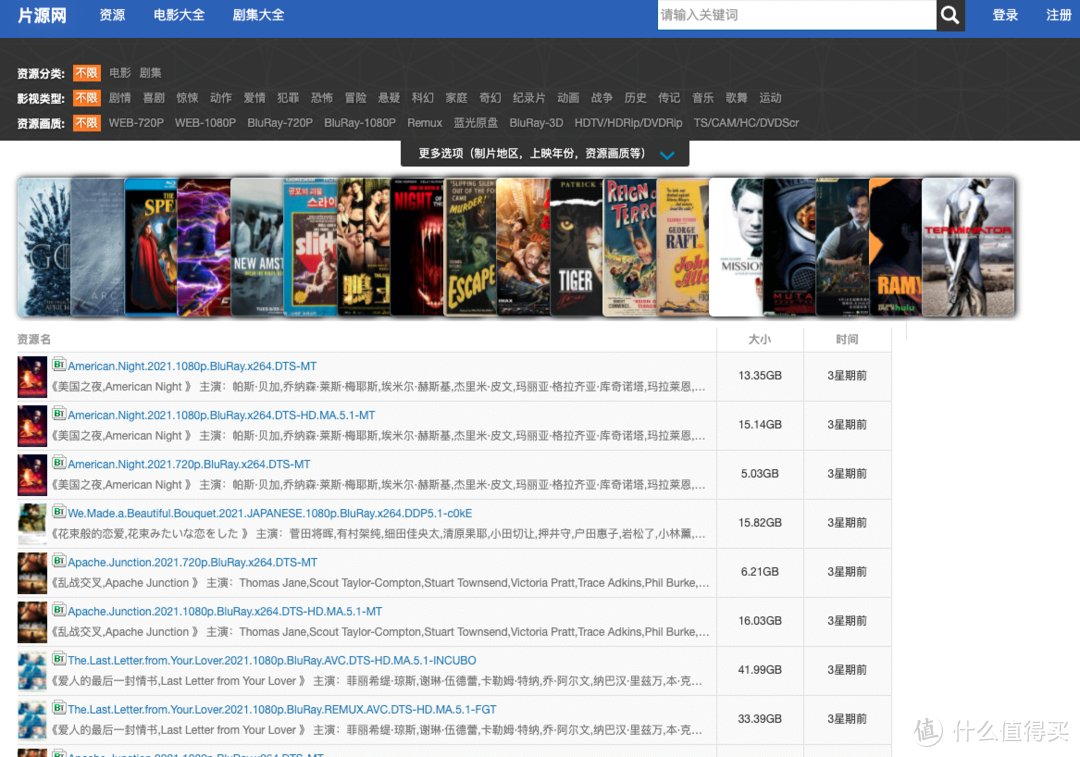Click thumbnail of We.Made.a.Beautiful.Bouquet row
The width and height of the screenshot is (1080, 757).
(x=32, y=524)
